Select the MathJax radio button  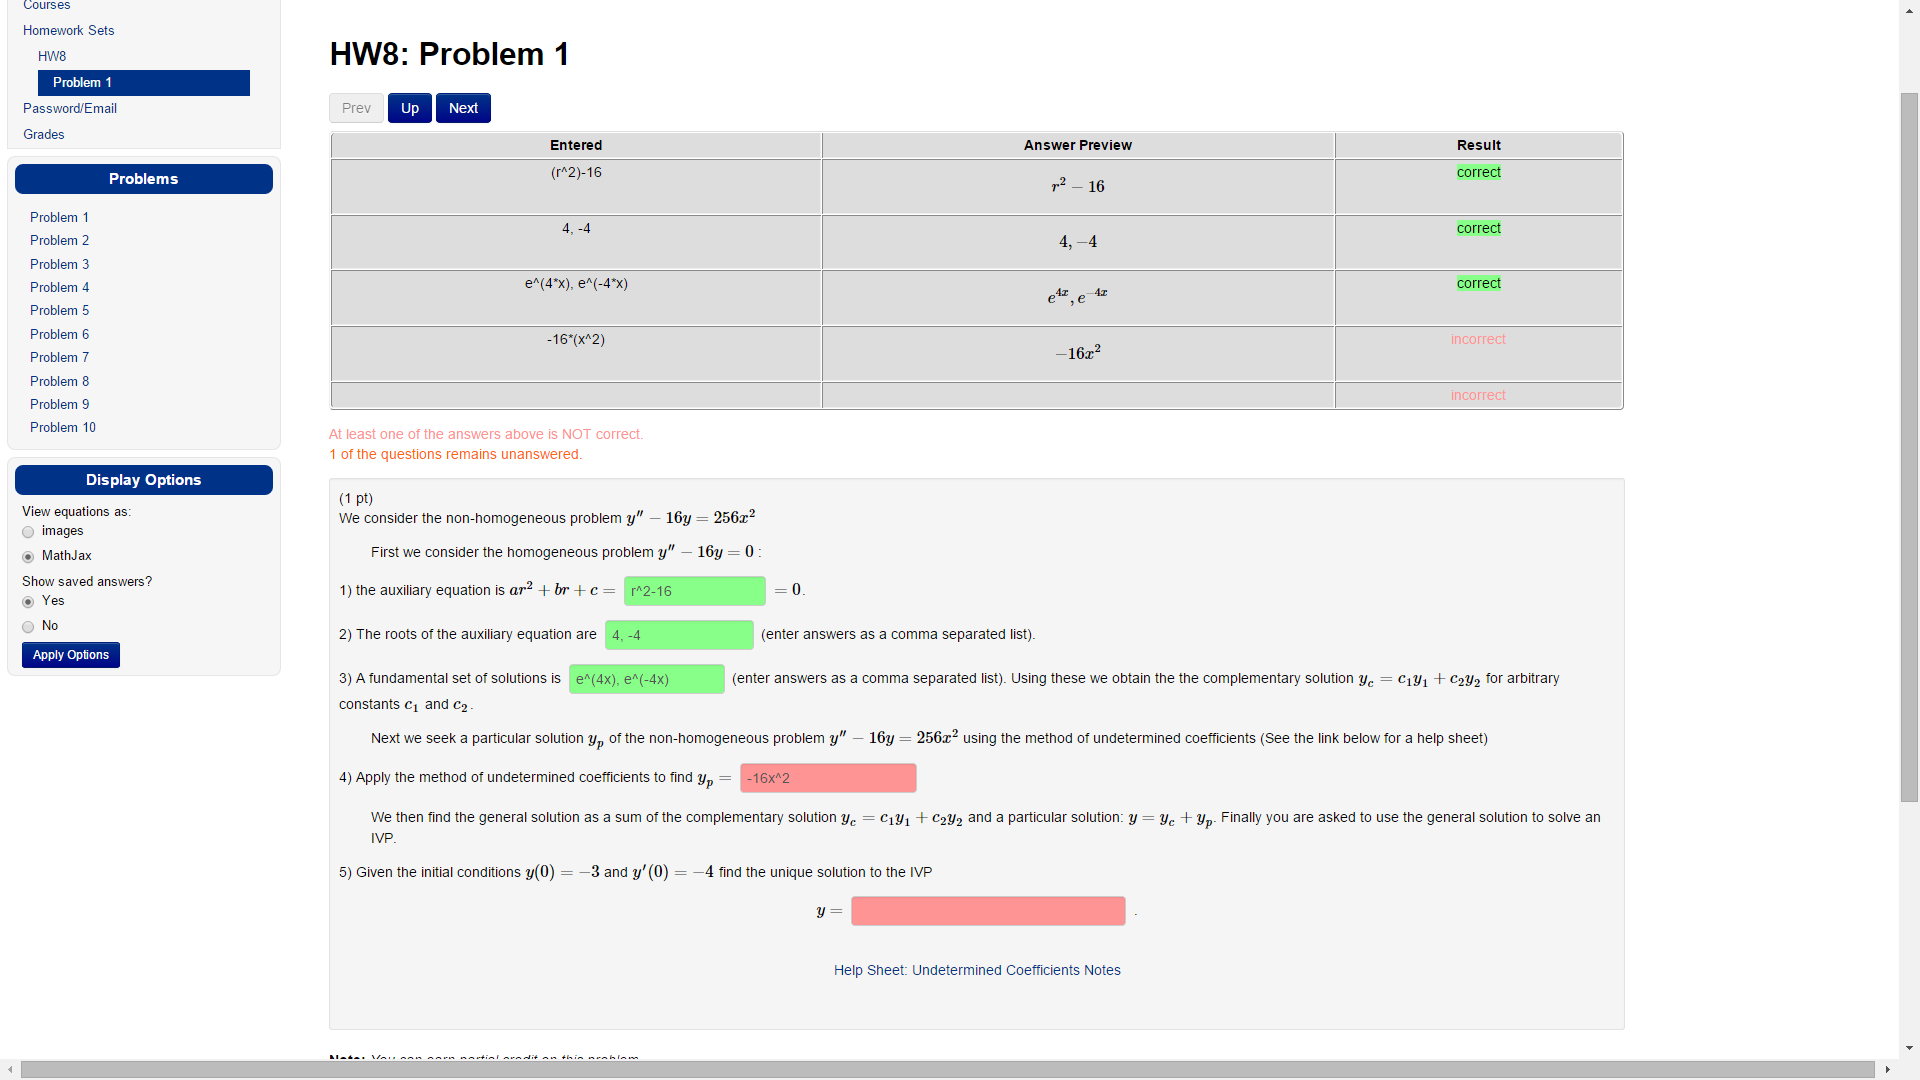[28, 556]
